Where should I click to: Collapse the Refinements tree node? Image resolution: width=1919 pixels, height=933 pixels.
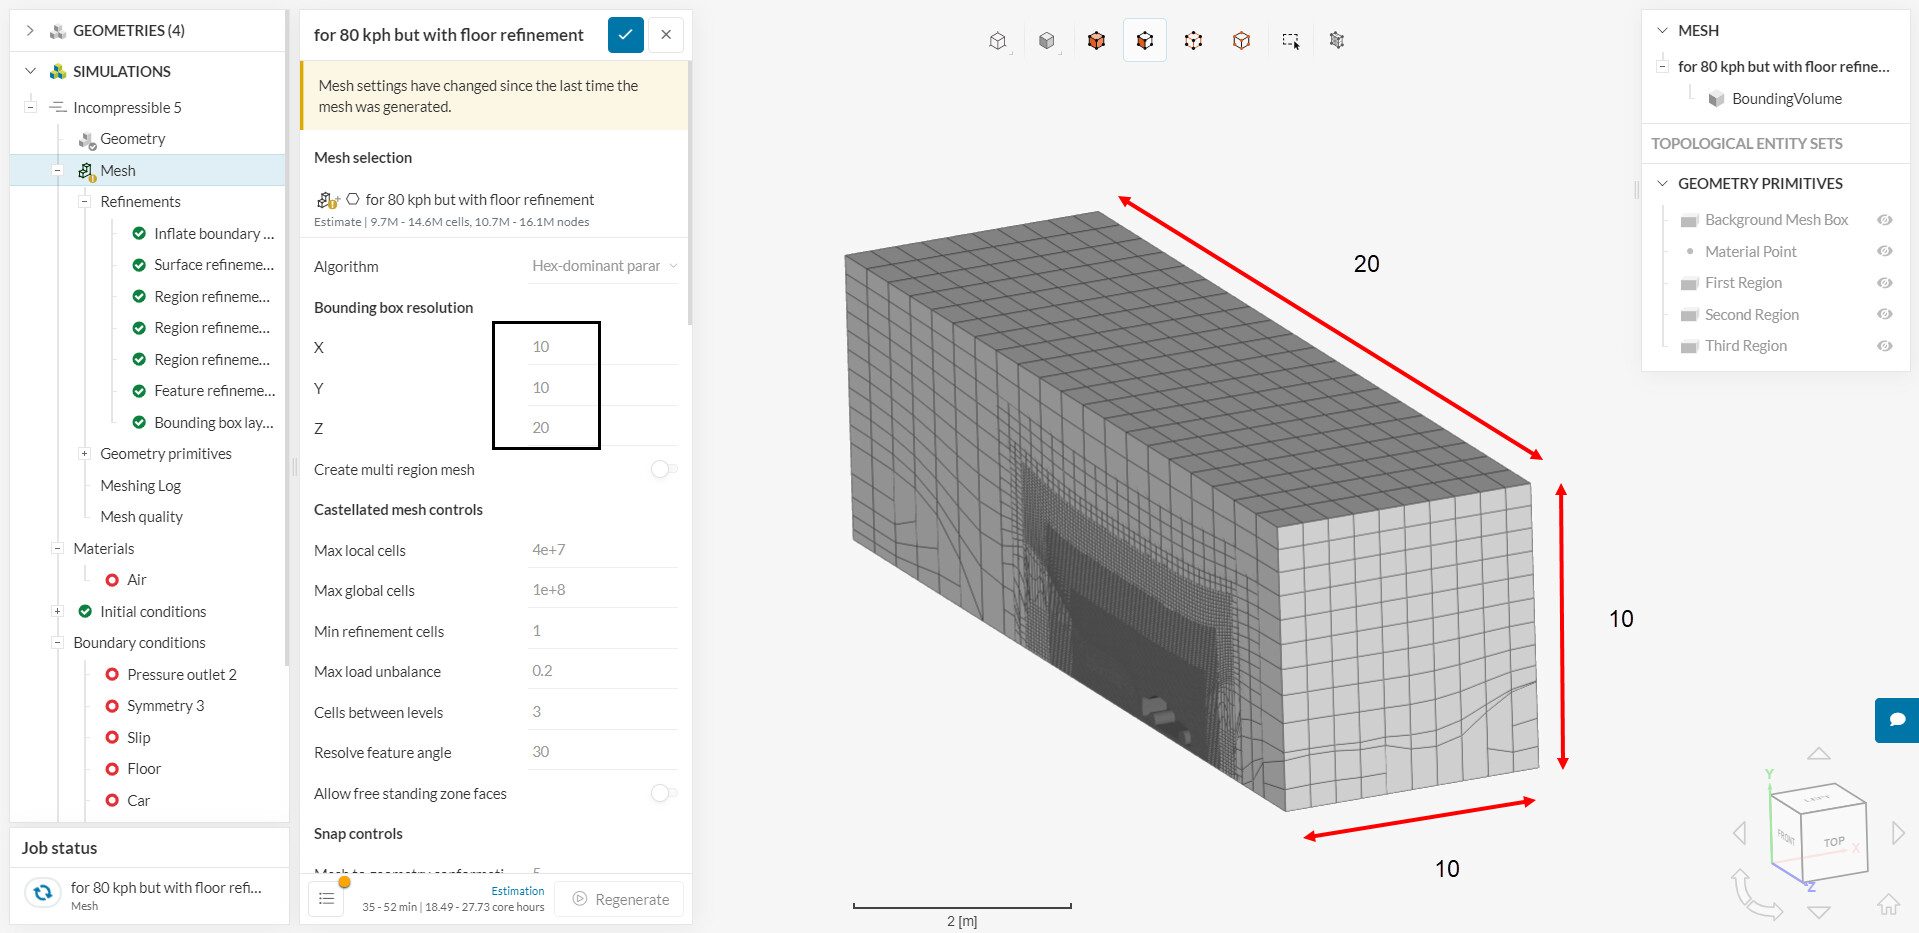point(85,202)
